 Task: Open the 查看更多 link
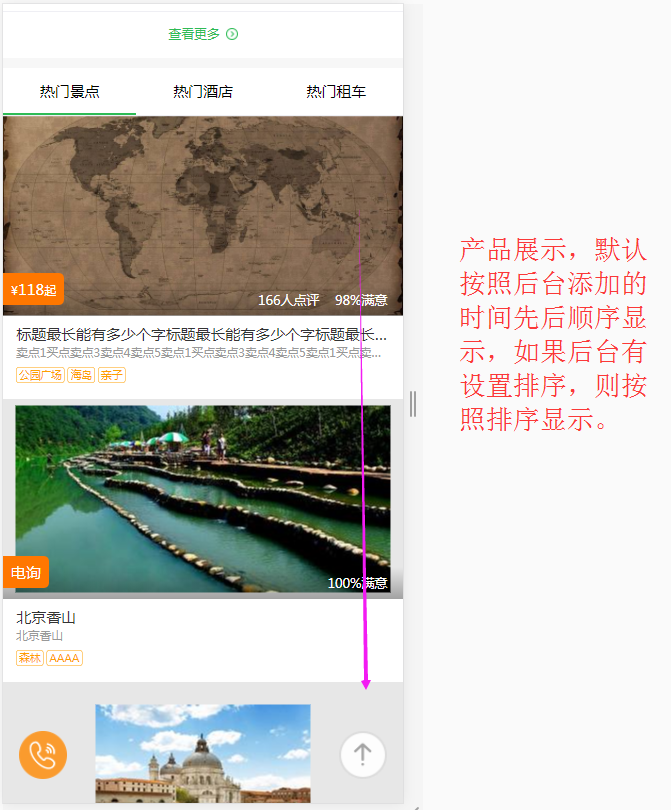tap(194, 34)
